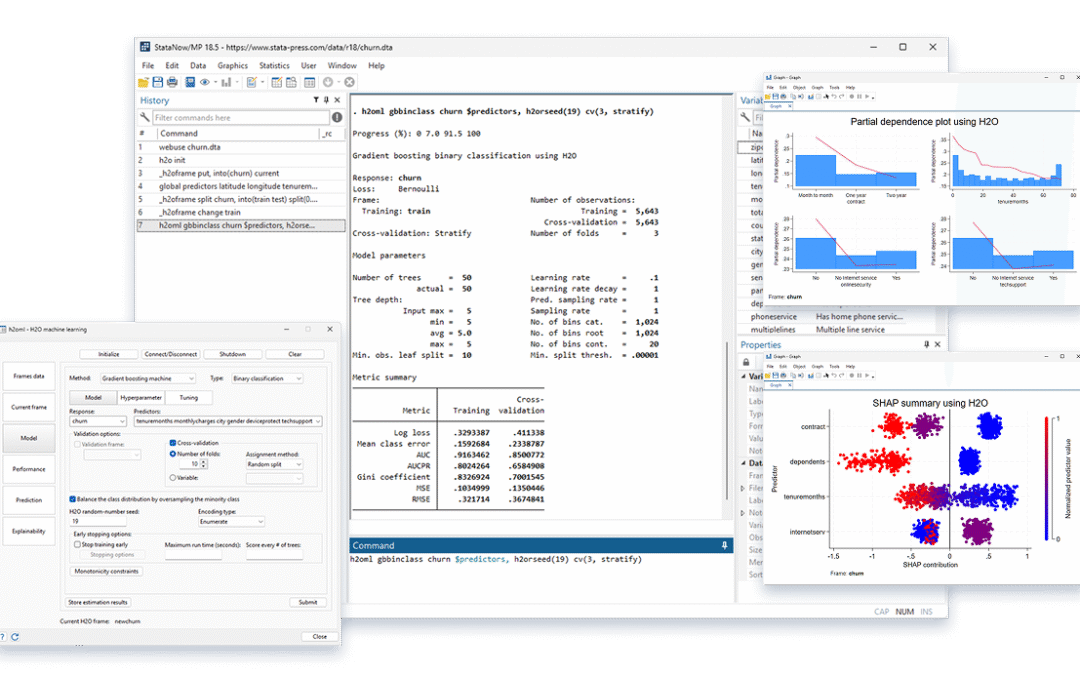Click the Break (red X circle) toolbar icon
This screenshot has width=1080, height=675.
pos(350,83)
